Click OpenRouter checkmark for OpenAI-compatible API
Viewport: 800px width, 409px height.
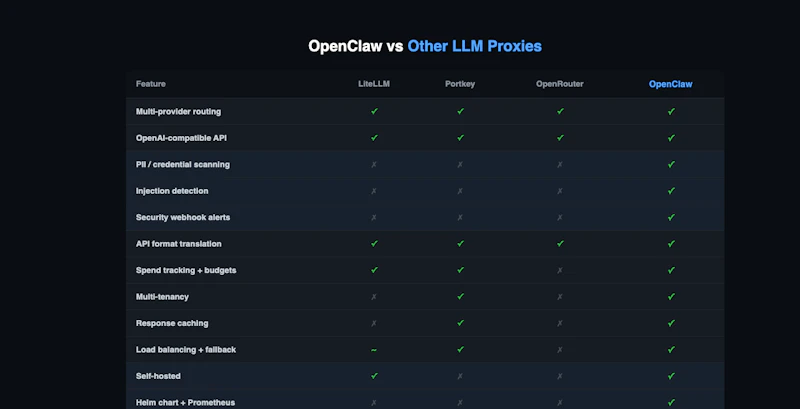[x=560, y=138]
